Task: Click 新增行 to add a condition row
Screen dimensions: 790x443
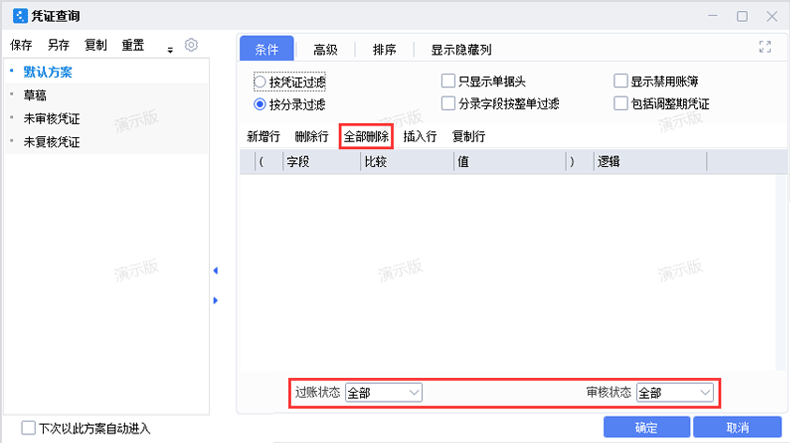Action: point(263,136)
